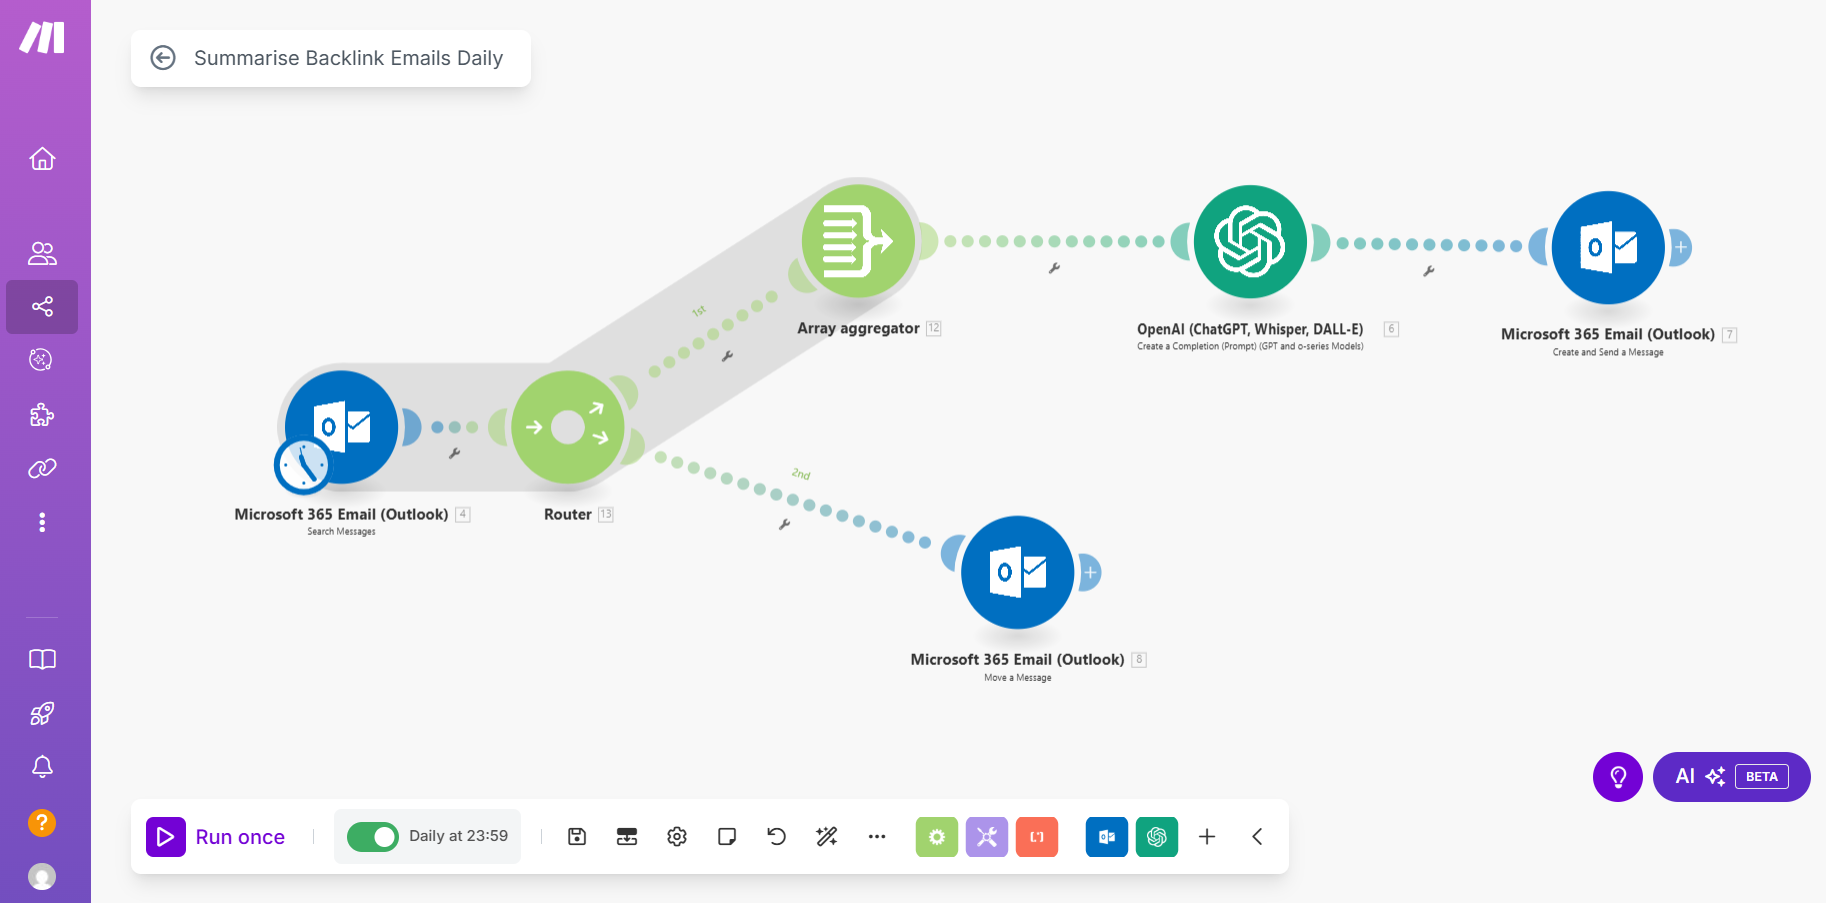Click the Search Messages subtitle

tap(341, 532)
